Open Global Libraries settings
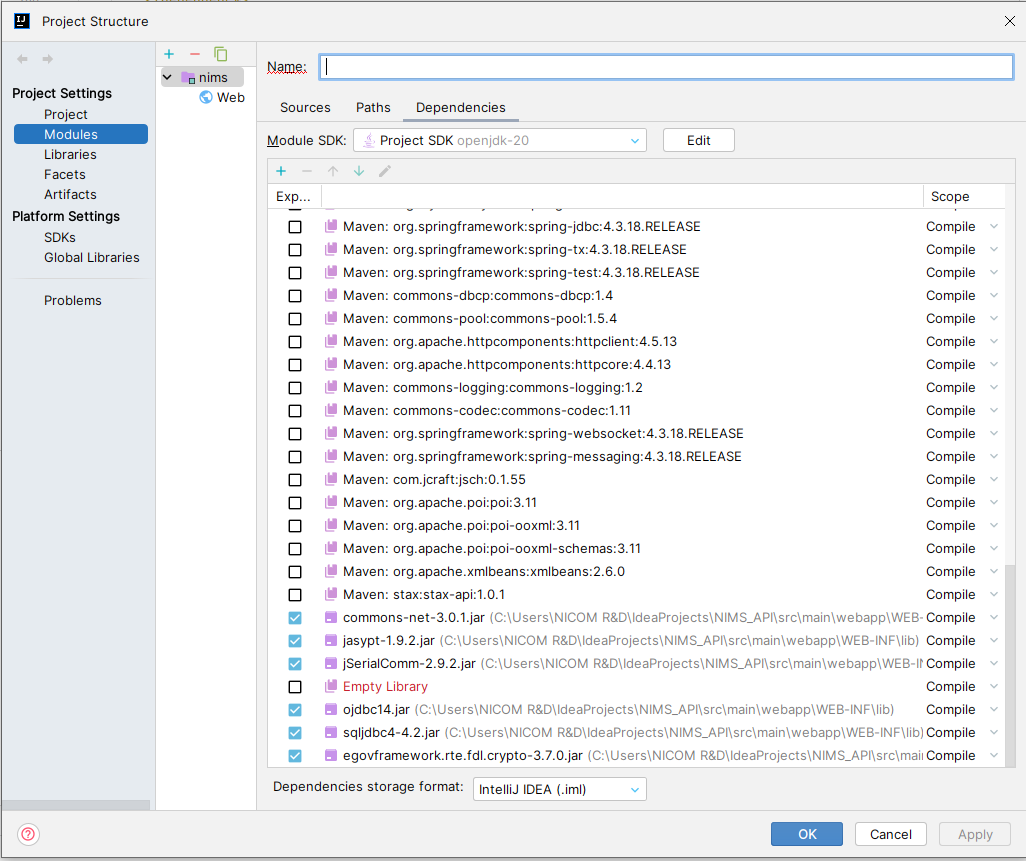The width and height of the screenshot is (1026, 861). pos(92,258)
